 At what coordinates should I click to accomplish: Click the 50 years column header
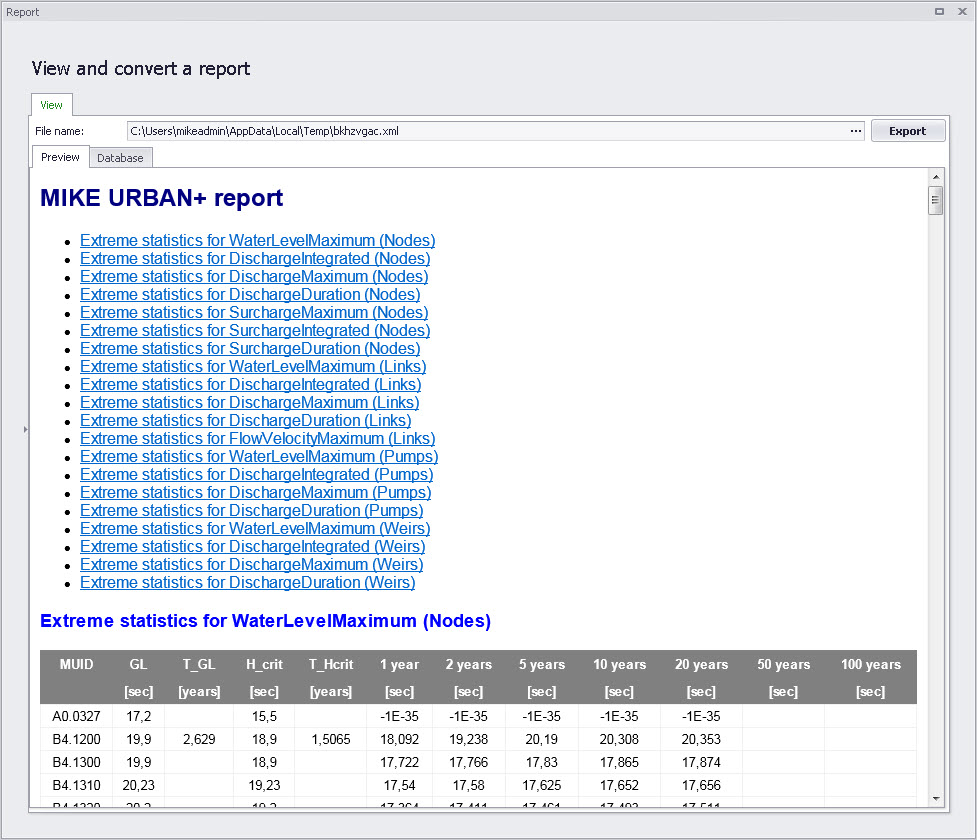[x=783, y=665]
